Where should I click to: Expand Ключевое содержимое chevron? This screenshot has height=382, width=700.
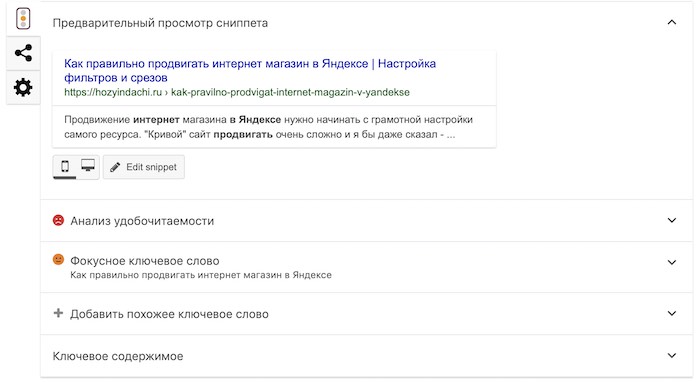click(671, 356)
